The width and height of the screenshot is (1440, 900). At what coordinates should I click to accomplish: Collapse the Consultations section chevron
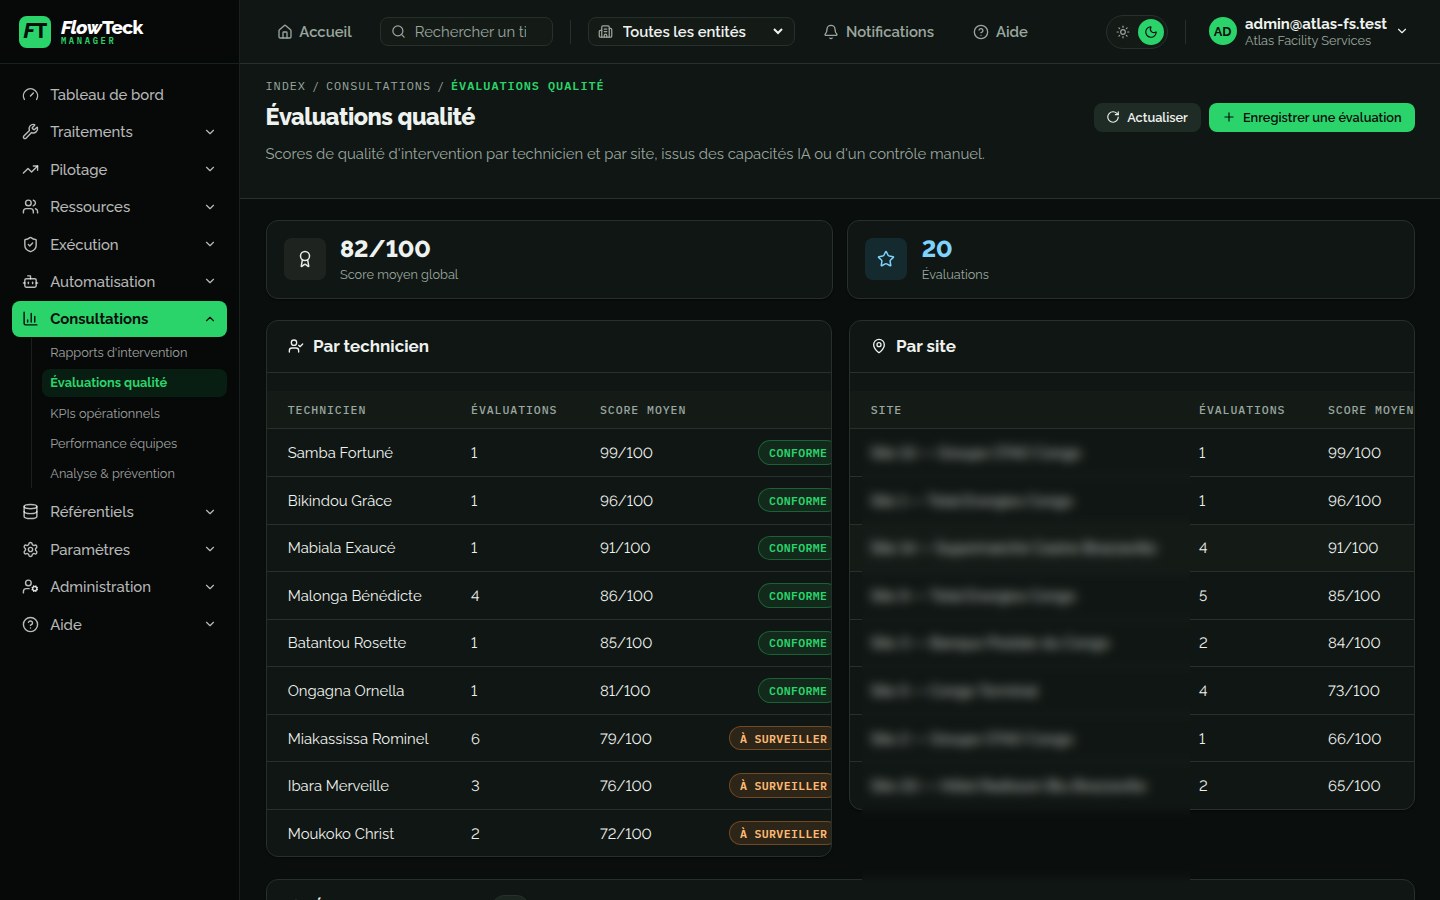(x=210, y=319)
